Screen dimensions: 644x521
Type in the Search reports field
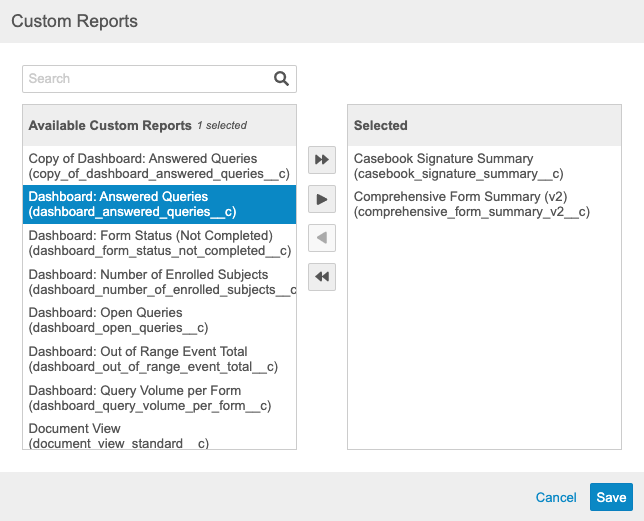[148, 79]
